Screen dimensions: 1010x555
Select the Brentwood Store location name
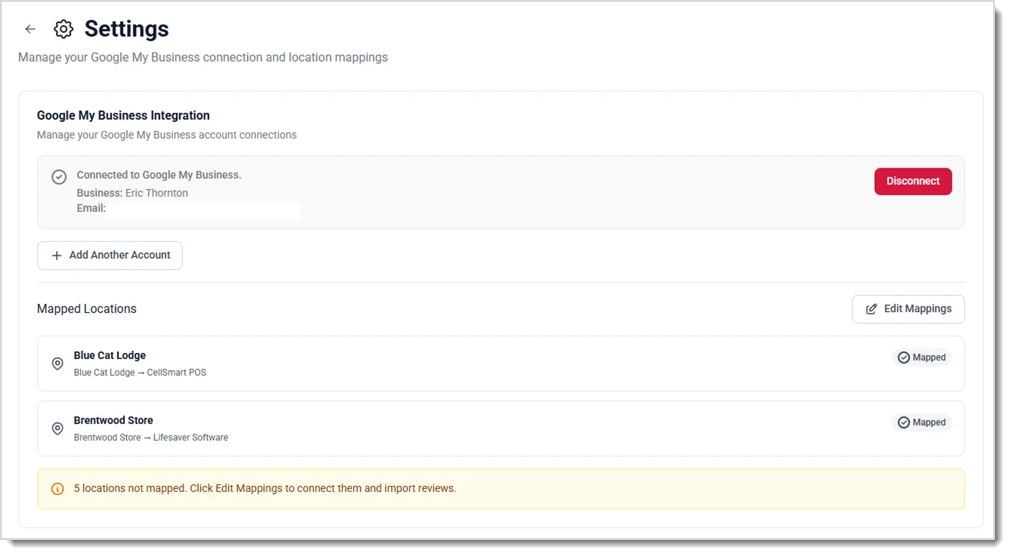pos(113,420)
